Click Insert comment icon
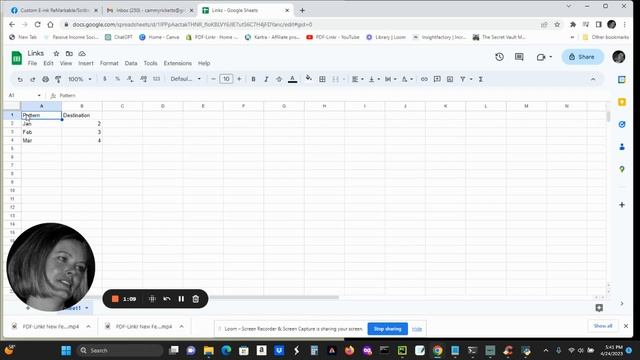640x360 pixels. click(x=437, y=79)
